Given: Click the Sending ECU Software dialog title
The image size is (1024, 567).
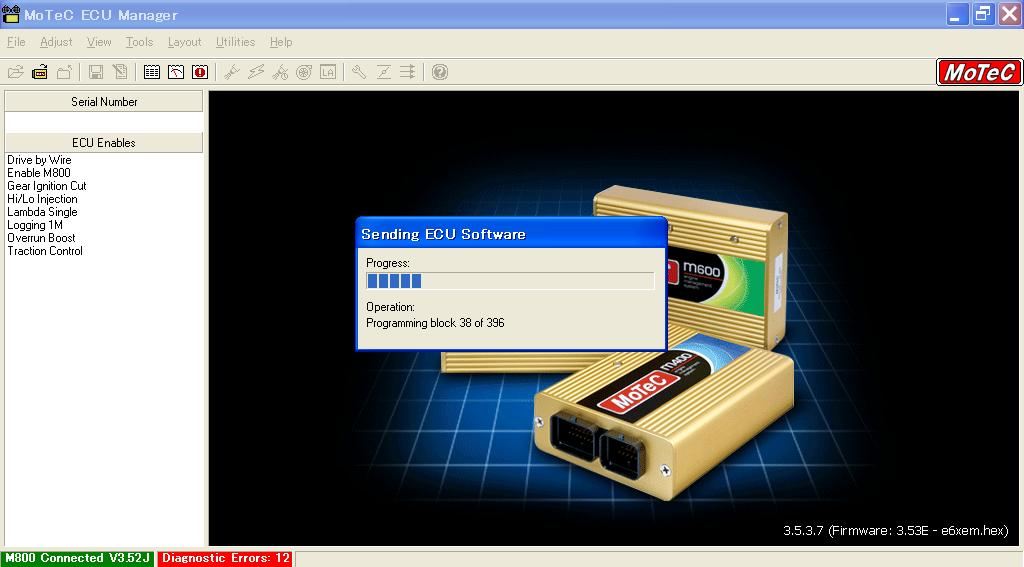Looking at the screenshot, I should [443, 234].
